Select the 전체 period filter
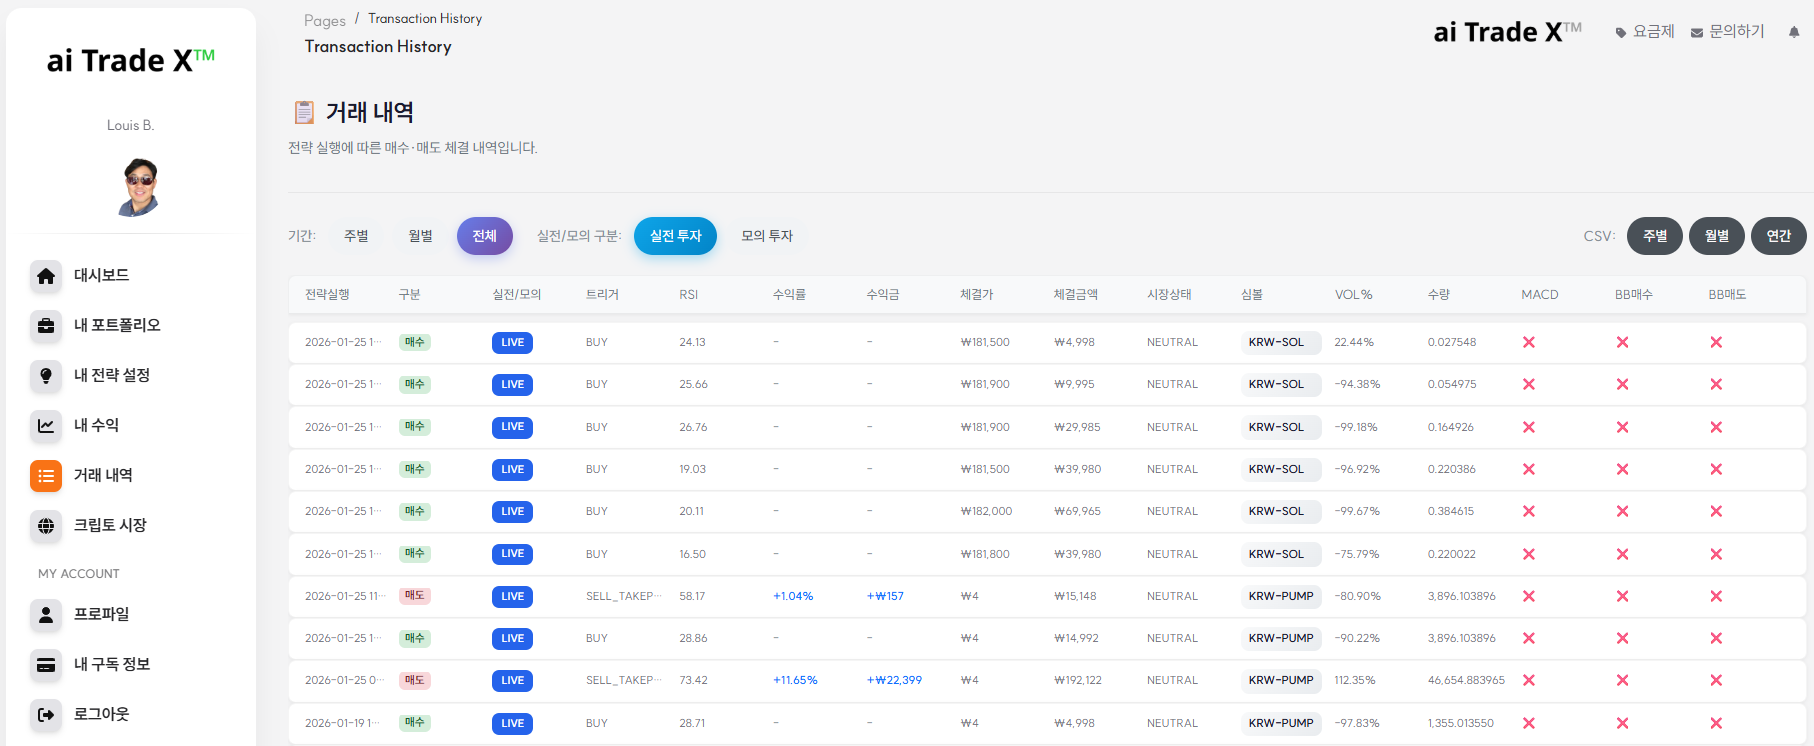This screenshot has height=746, width=1814. [485, 236]
